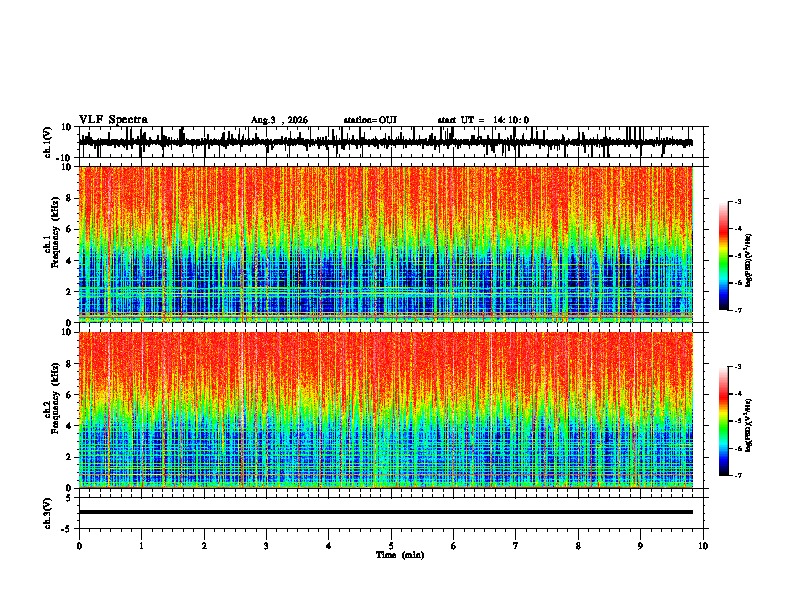Select the 'Time (min)' axis label
This screenshot has width=792, height=612.
pyautogui.click(x=400, y=555)
